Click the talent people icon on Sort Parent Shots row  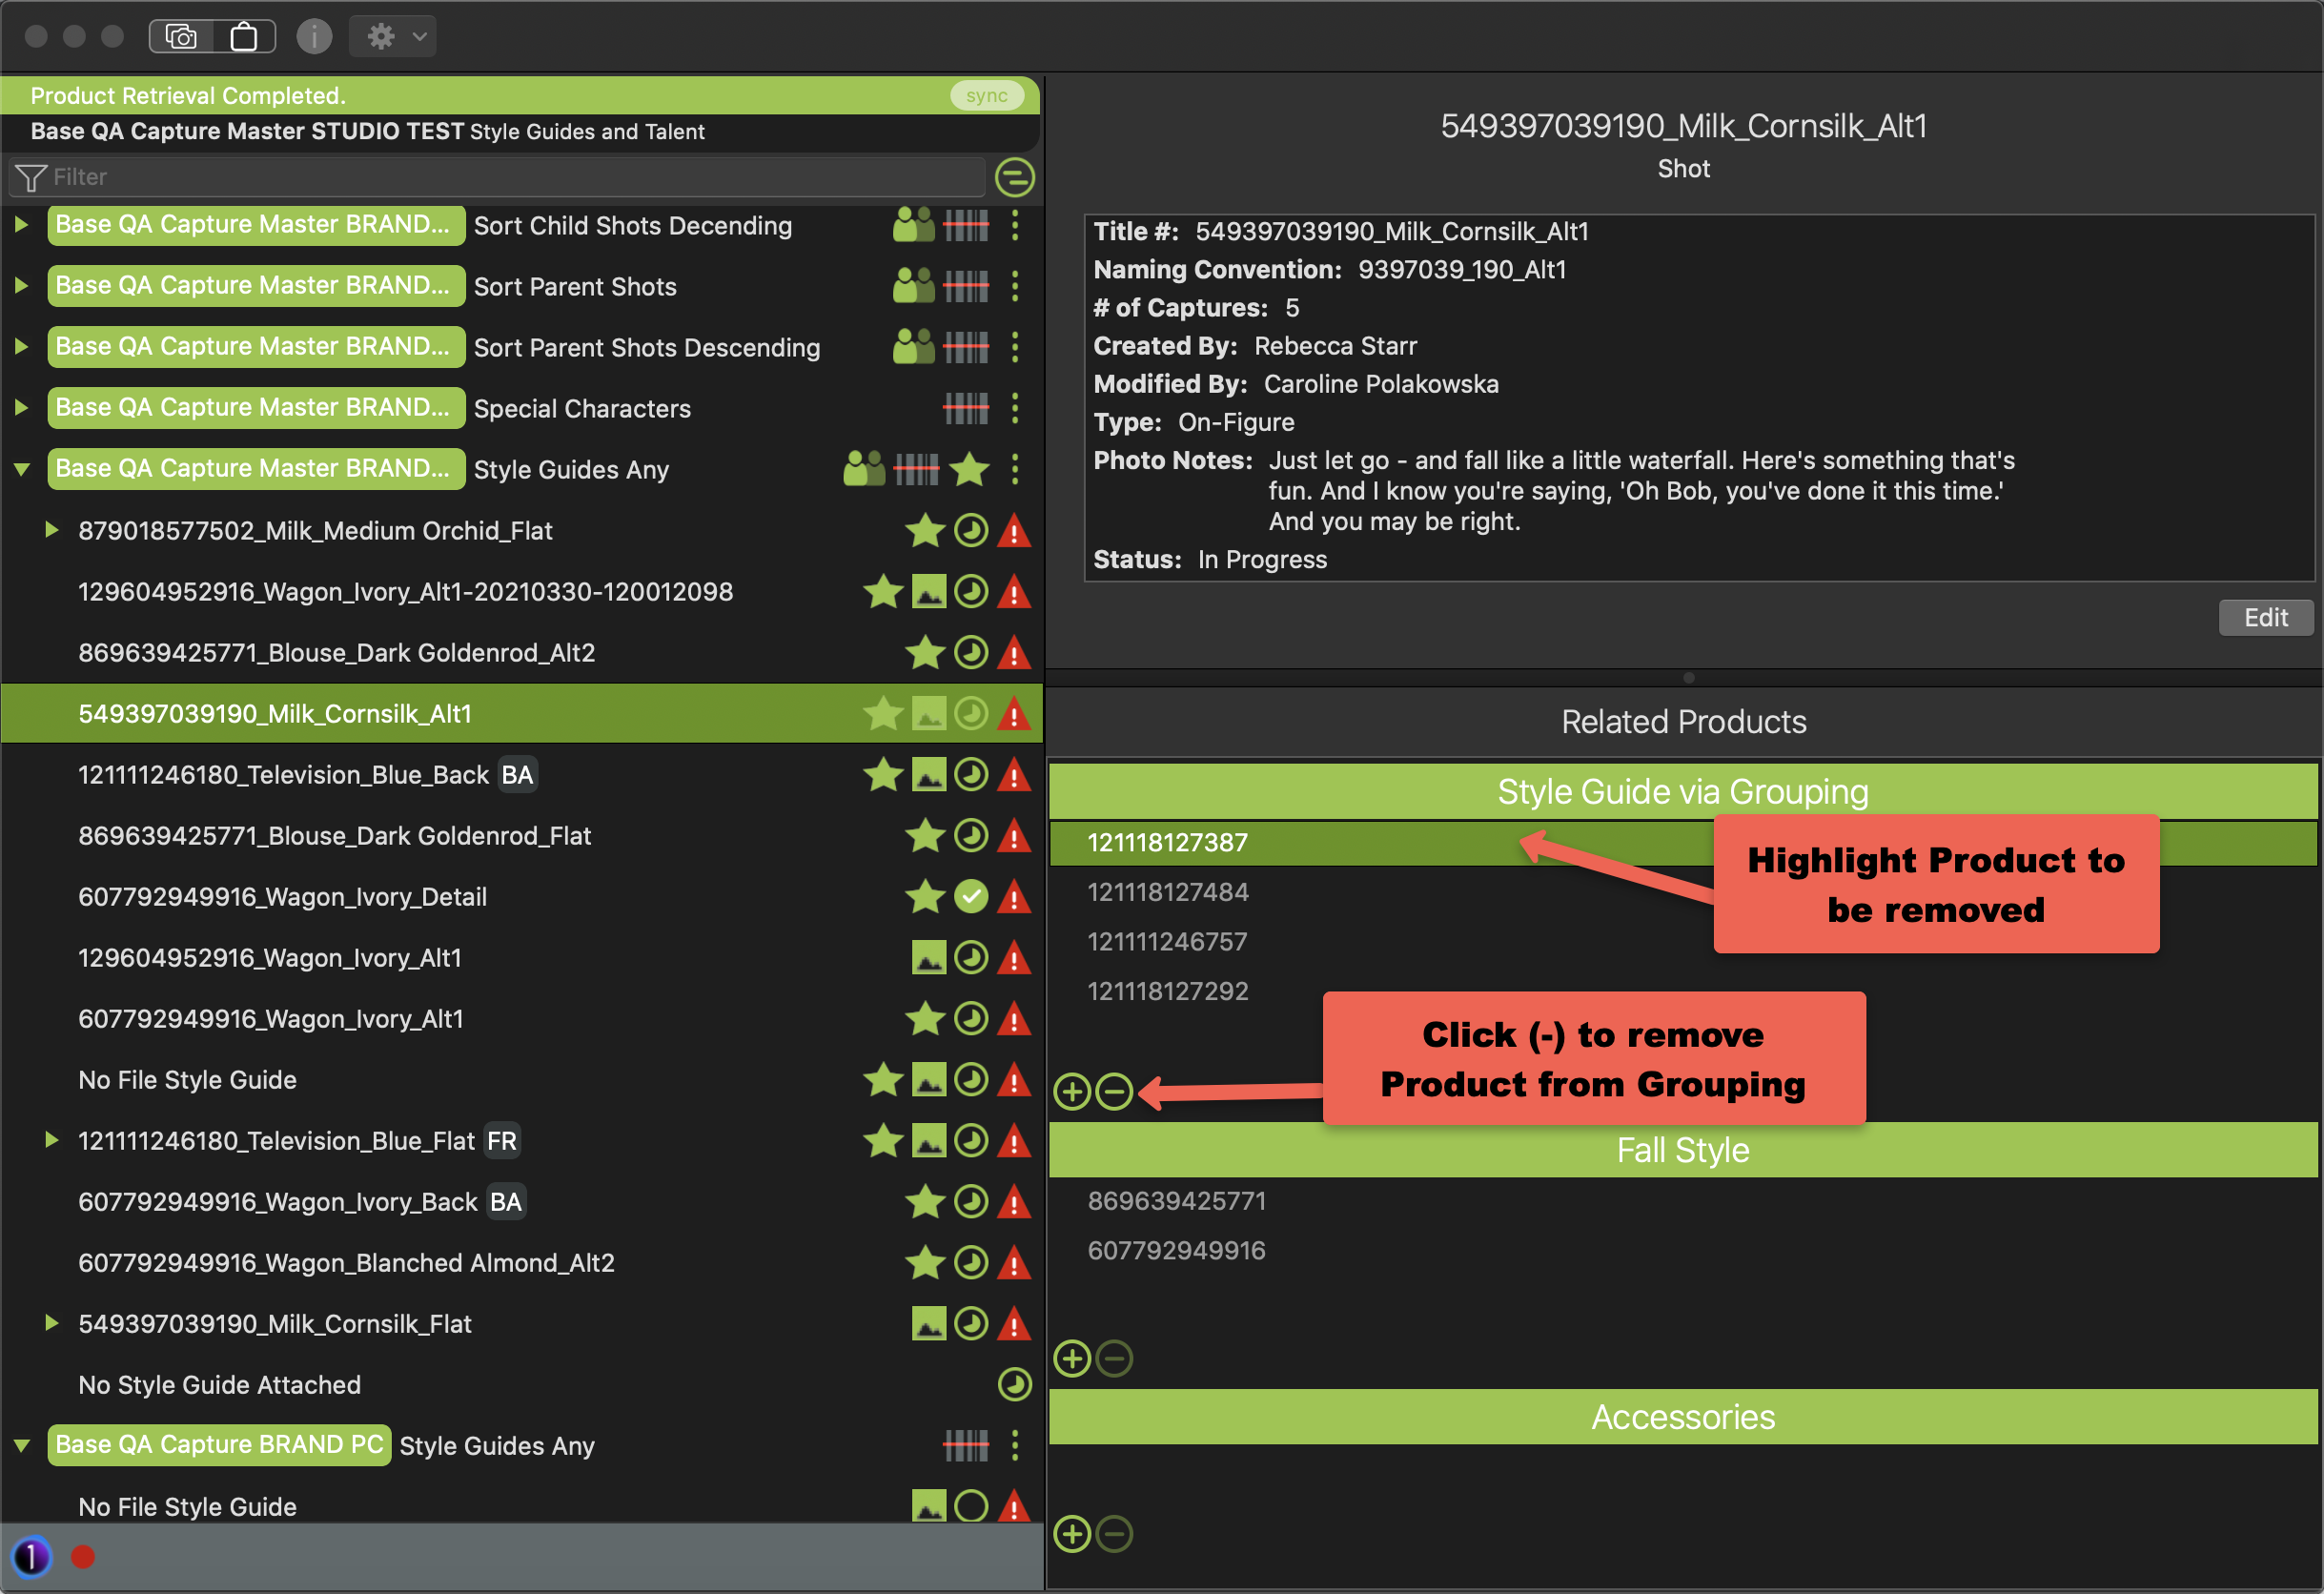pos(912,286)
